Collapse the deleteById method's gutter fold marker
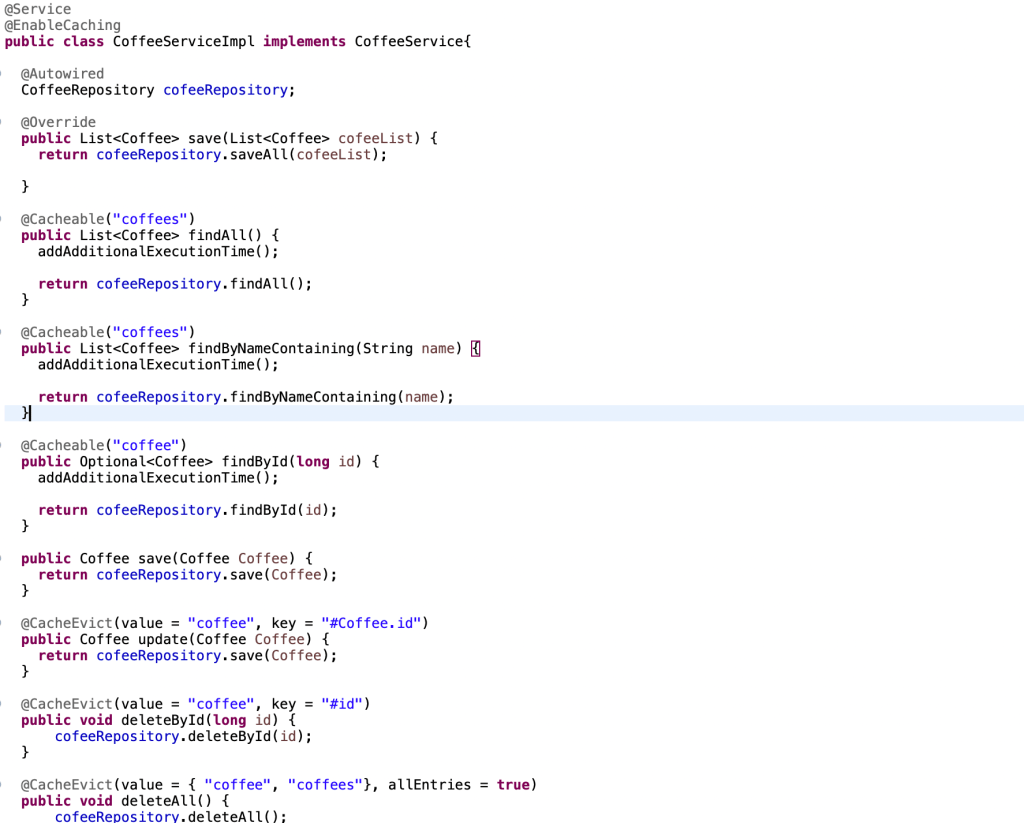Viewport: 1024px width, 823px height. pos(3,704)
